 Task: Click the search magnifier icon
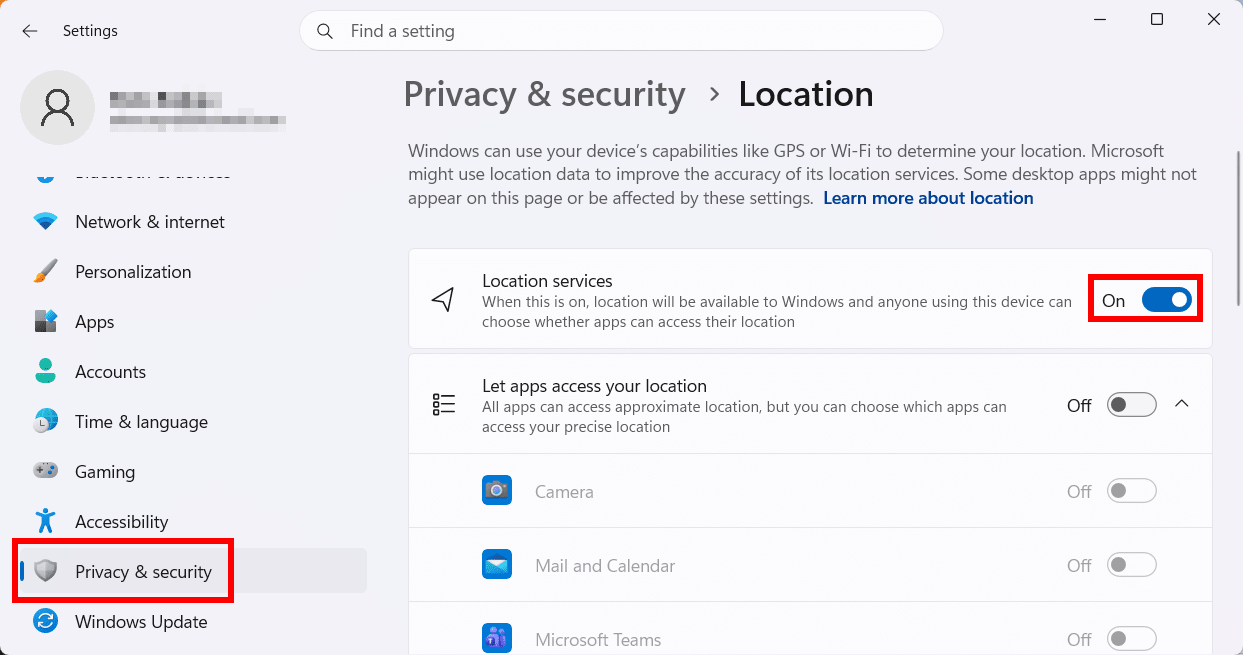coord(325,31)
